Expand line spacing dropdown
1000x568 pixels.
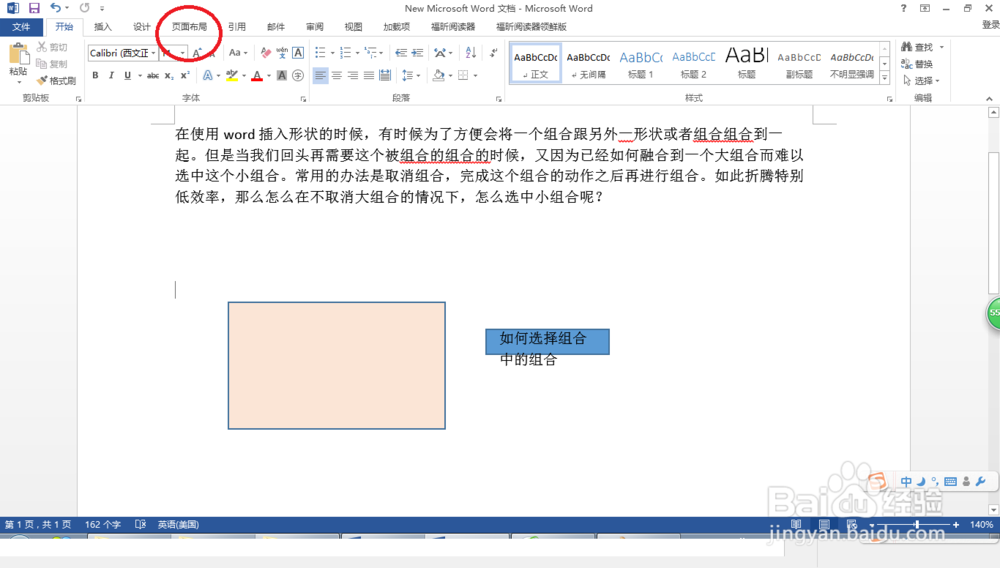pyautogui.click(x=418, y=75)
